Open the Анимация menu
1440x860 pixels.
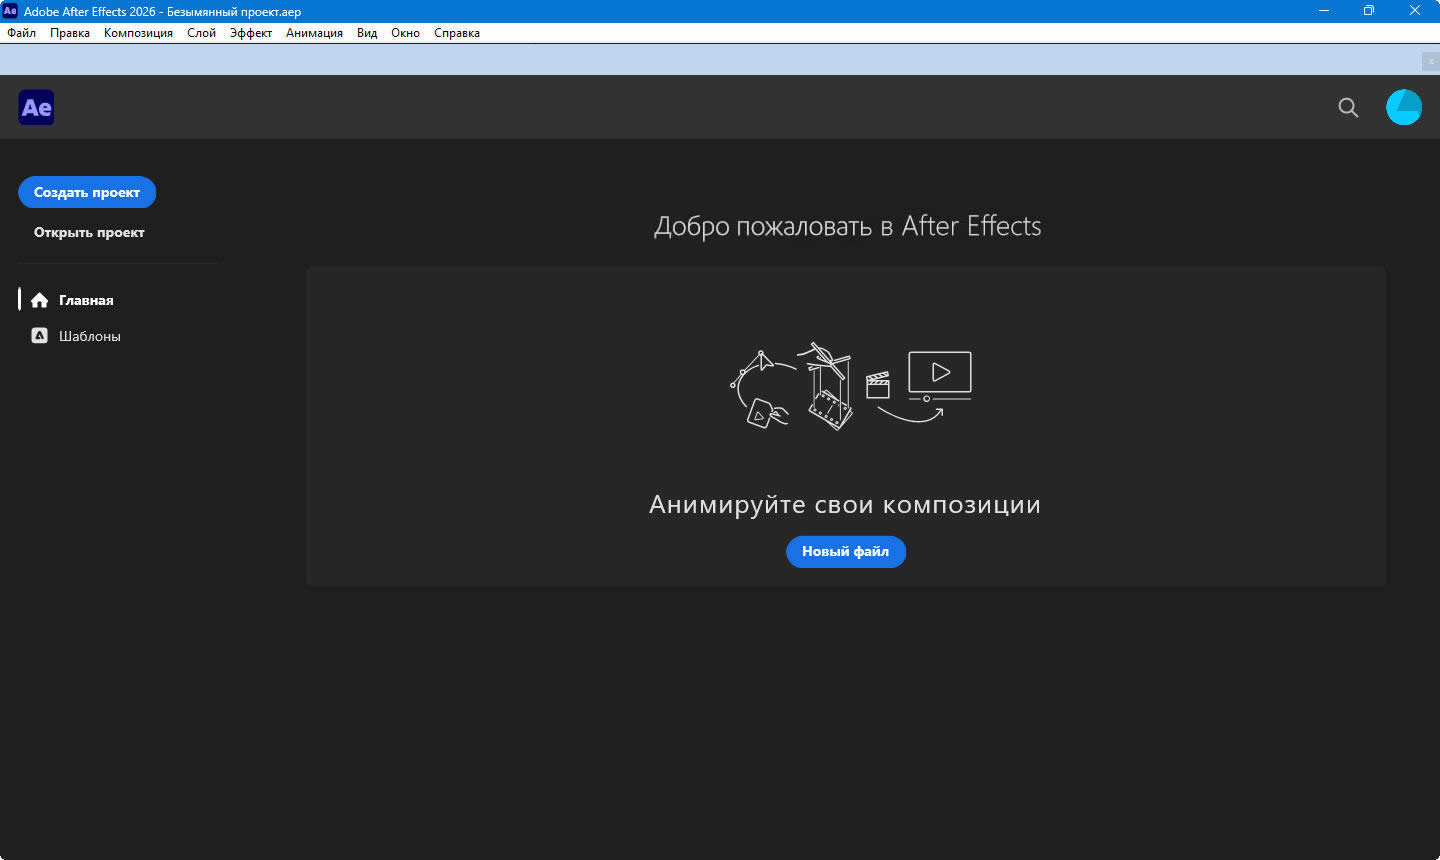(x=314, y=33)
